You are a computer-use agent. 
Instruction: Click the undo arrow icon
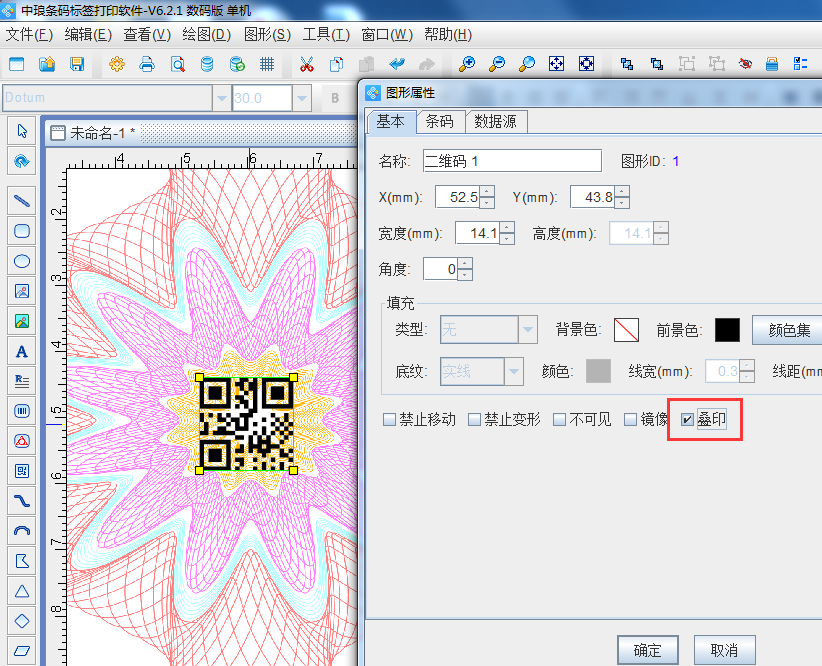click(396, 64)
